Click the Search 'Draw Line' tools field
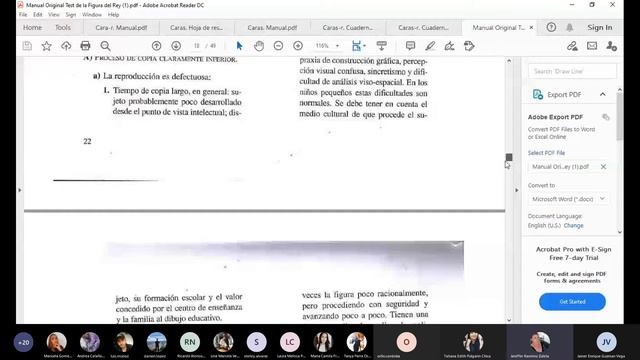This screenshot has width=640, height=360. [572, 71]
